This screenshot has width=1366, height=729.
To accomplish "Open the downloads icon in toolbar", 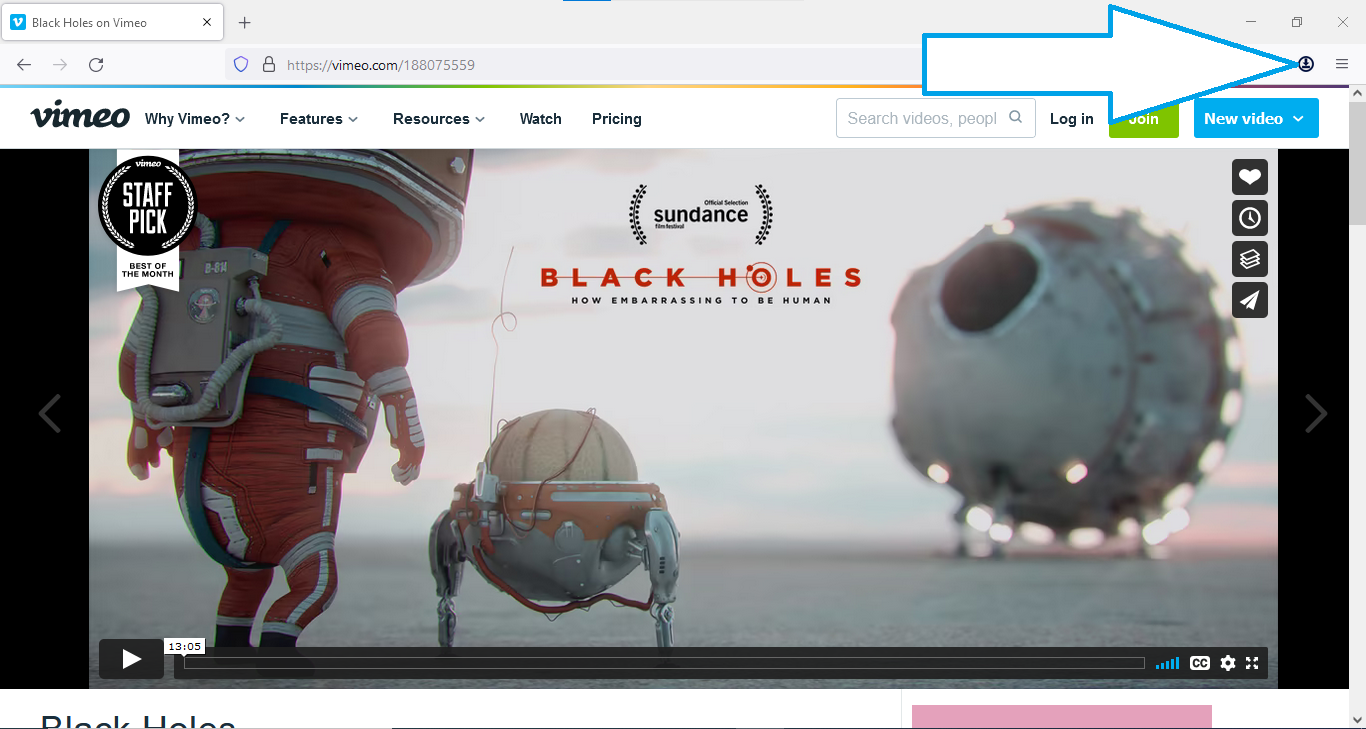I will 1306,64.
